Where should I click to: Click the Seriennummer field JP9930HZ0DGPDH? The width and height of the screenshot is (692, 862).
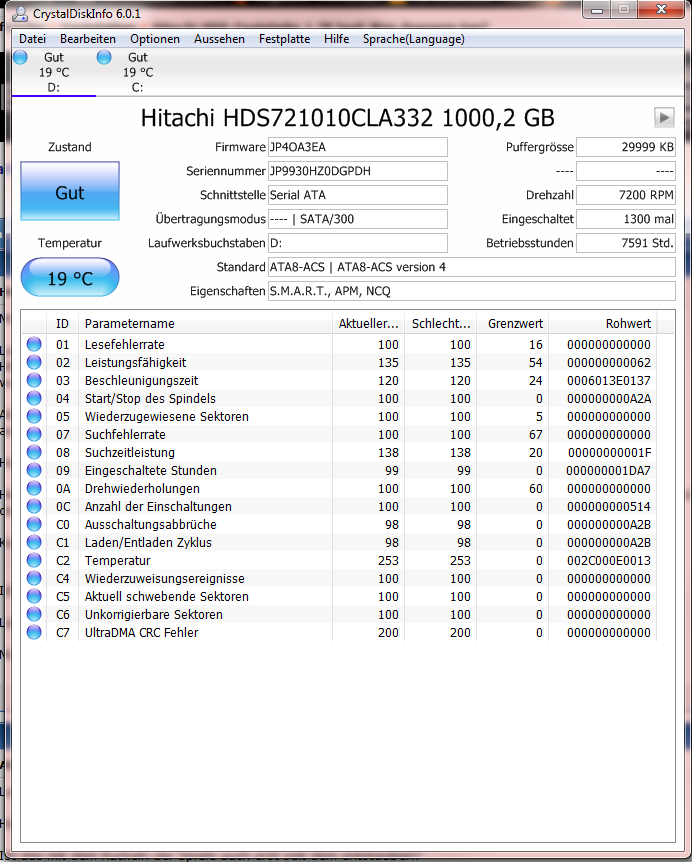358,171
